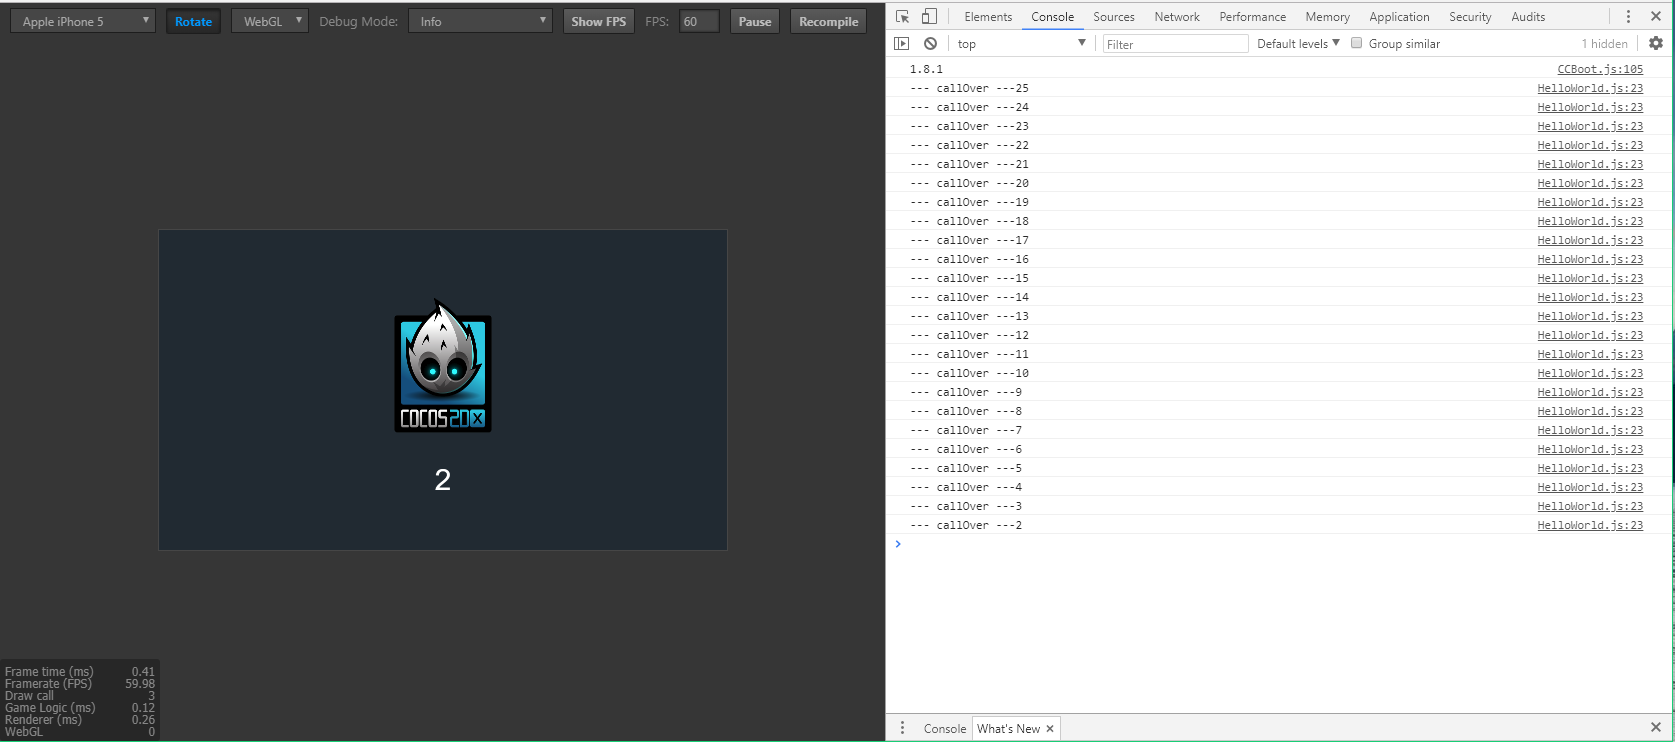Click the 1 hidden messages indicator

click(1604, 44)
